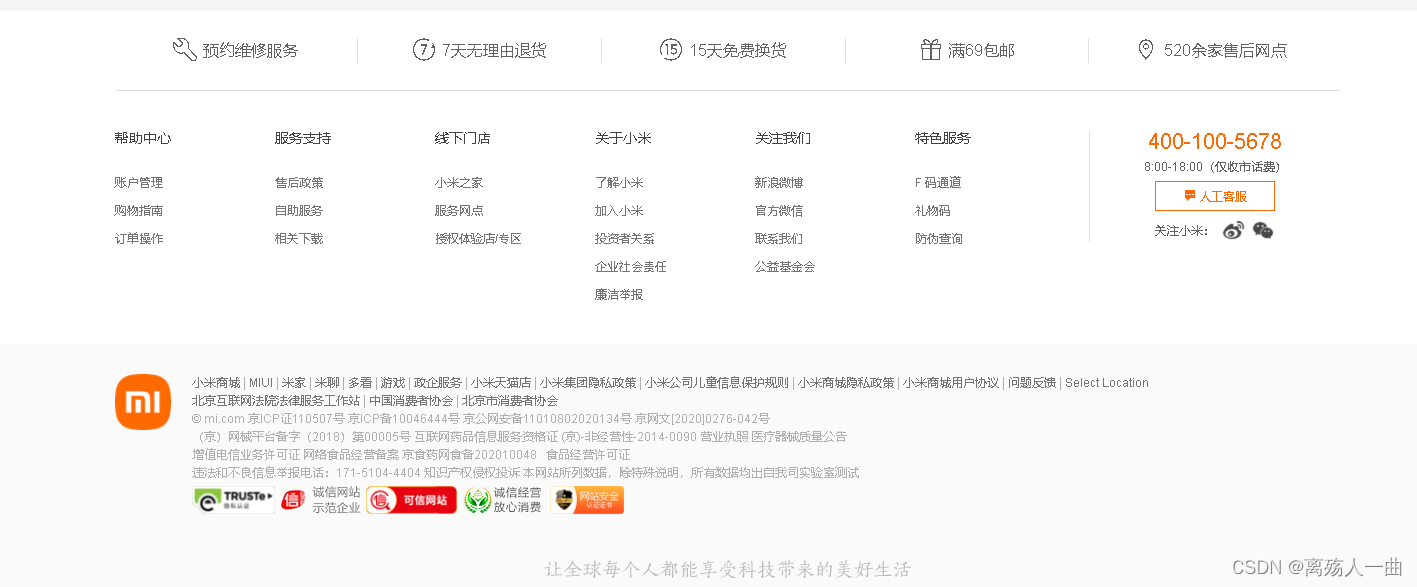The image size is (1417, 587).
Task: Open 公益基金会 link
Action: point(785,267)
